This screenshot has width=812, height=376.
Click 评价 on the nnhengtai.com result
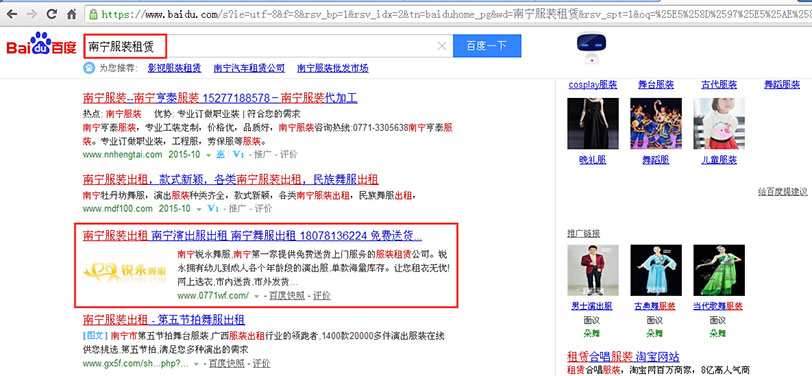click(x=289, y=154)
